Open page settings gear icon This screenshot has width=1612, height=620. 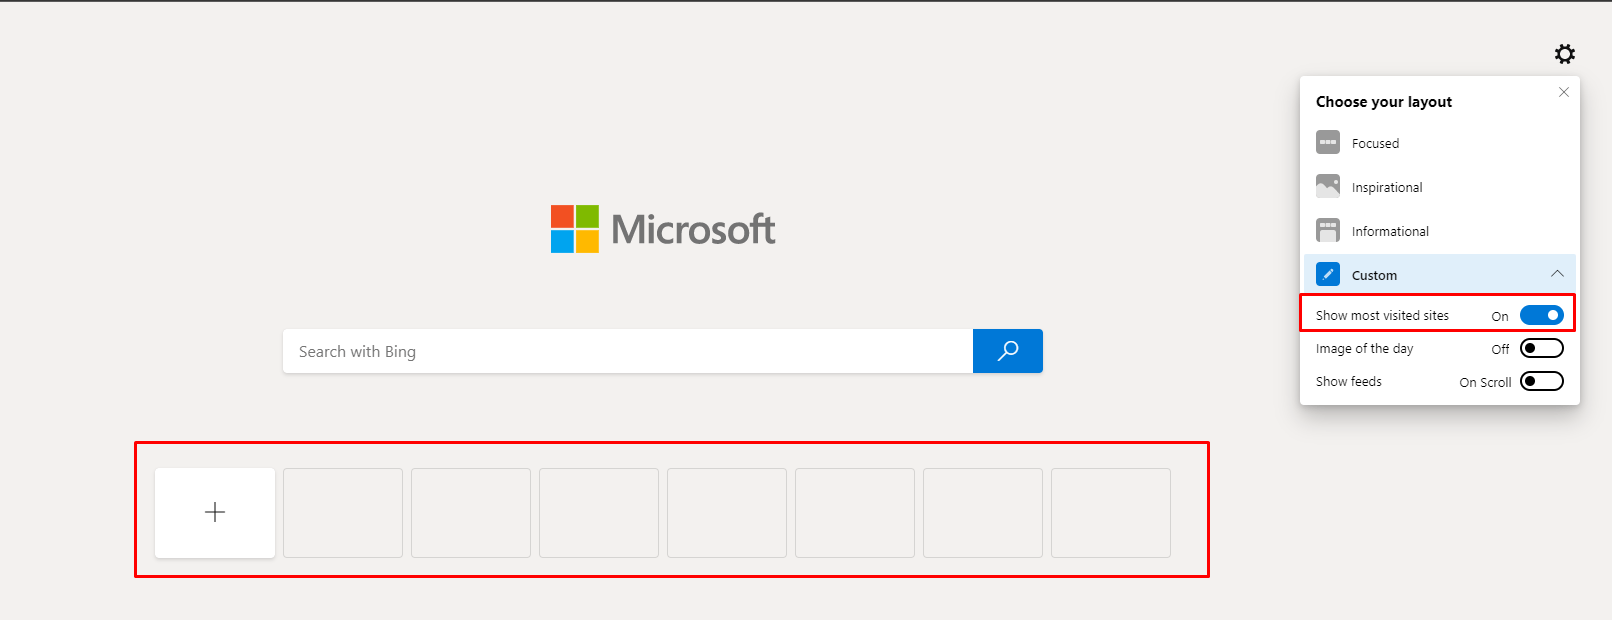click(1565, 54)
